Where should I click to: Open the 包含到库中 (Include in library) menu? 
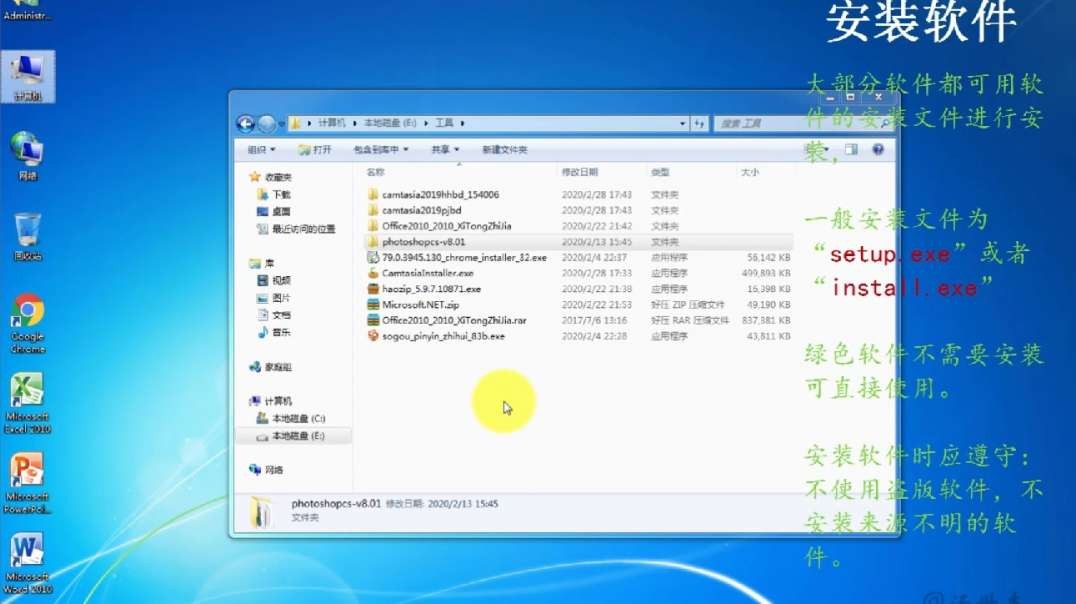381,149
